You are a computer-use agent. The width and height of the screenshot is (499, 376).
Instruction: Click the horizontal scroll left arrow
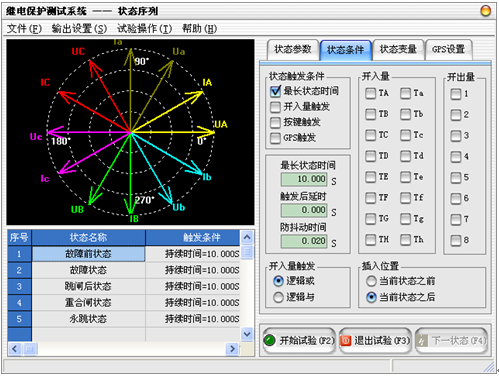coord(14,349)
